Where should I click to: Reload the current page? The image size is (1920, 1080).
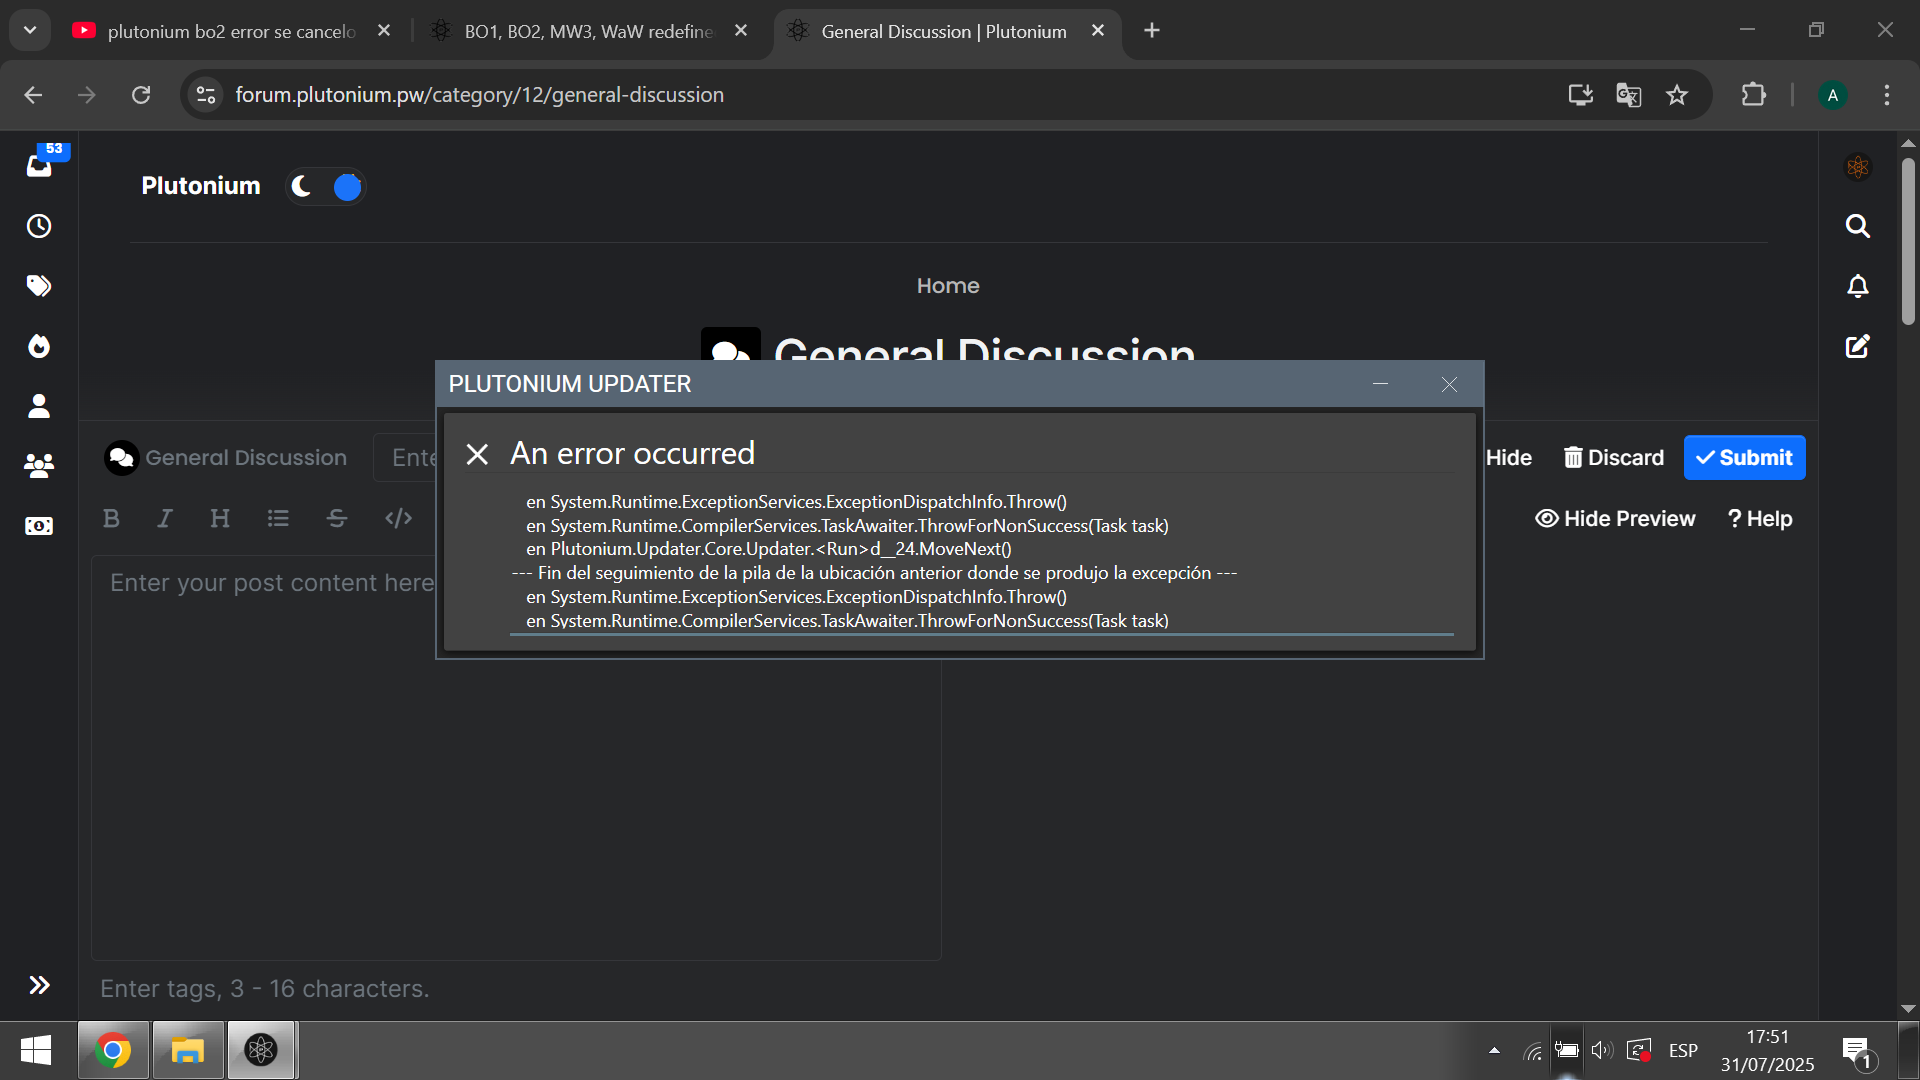pyautogui.click(x=141, y=95)
